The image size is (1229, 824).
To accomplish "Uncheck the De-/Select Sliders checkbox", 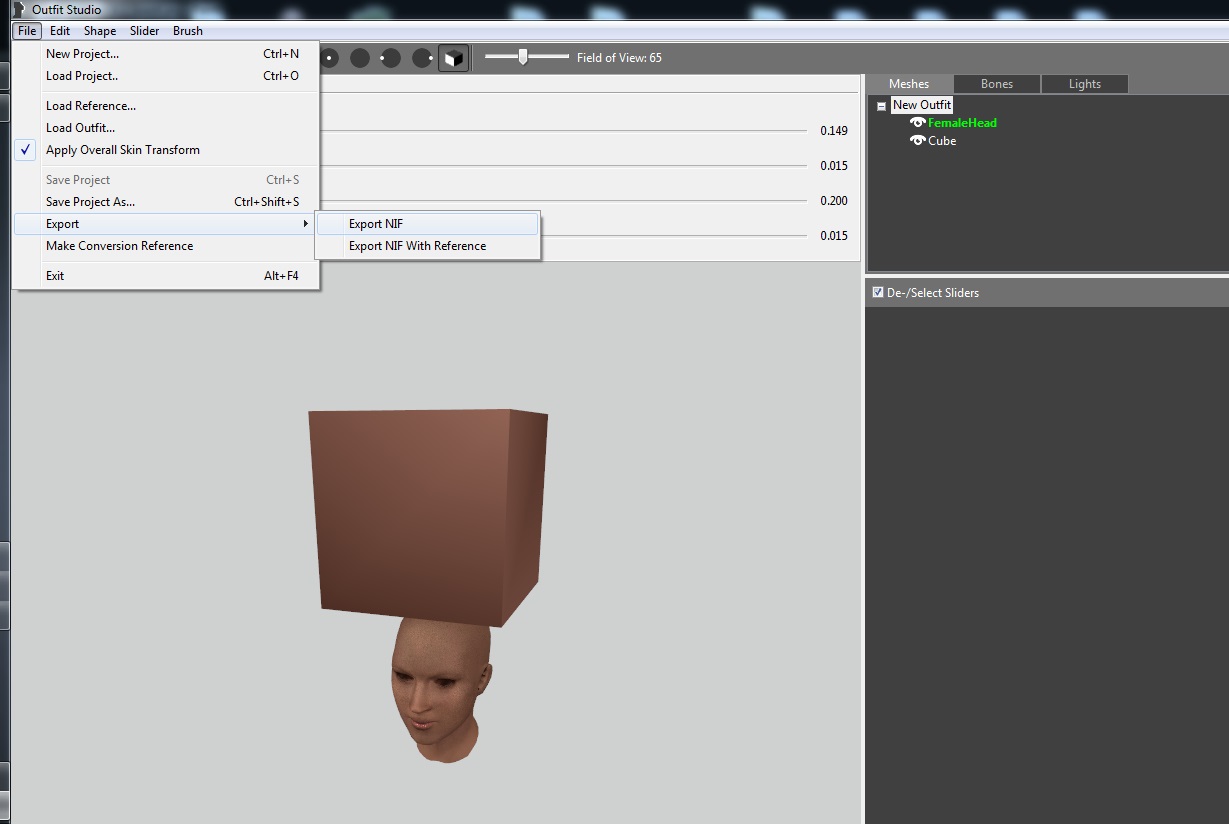I will [x=878, y=292].
